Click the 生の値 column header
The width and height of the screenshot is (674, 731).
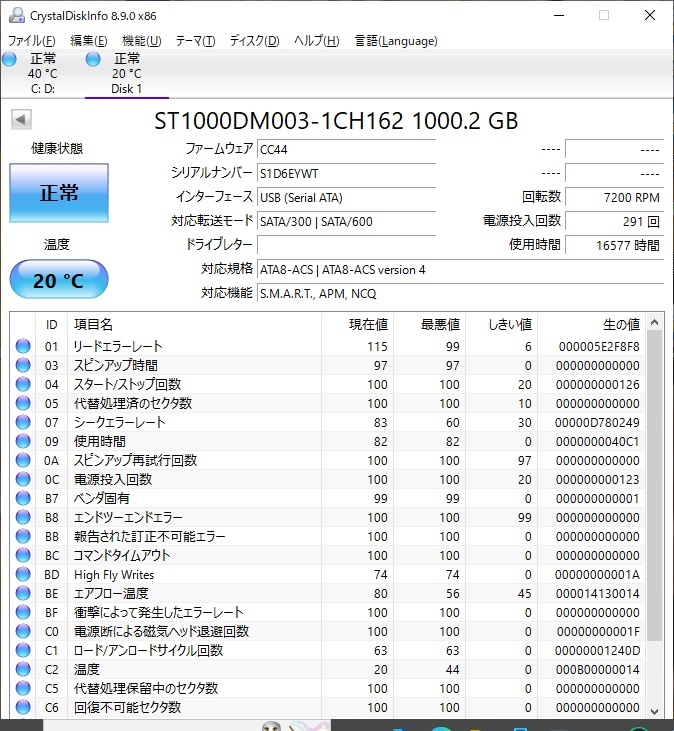pos(592,324)
